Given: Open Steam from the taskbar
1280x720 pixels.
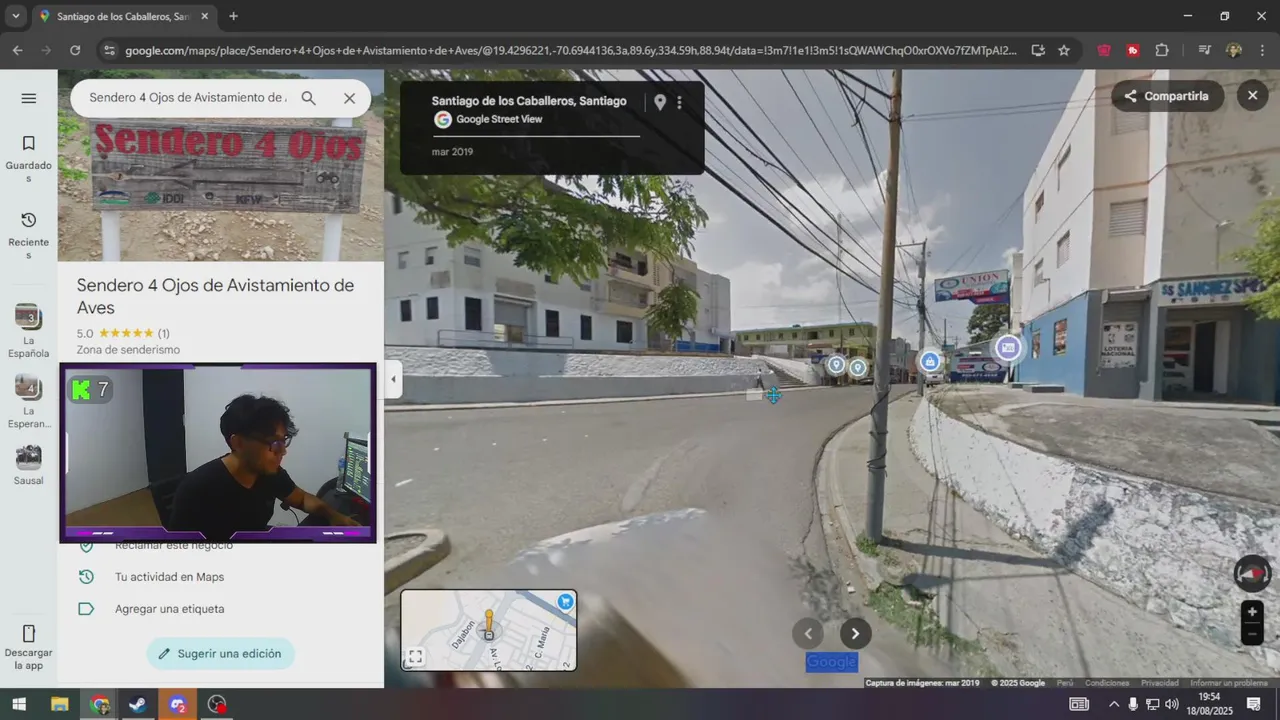Looking at the screenshot, I should [137, 705].
